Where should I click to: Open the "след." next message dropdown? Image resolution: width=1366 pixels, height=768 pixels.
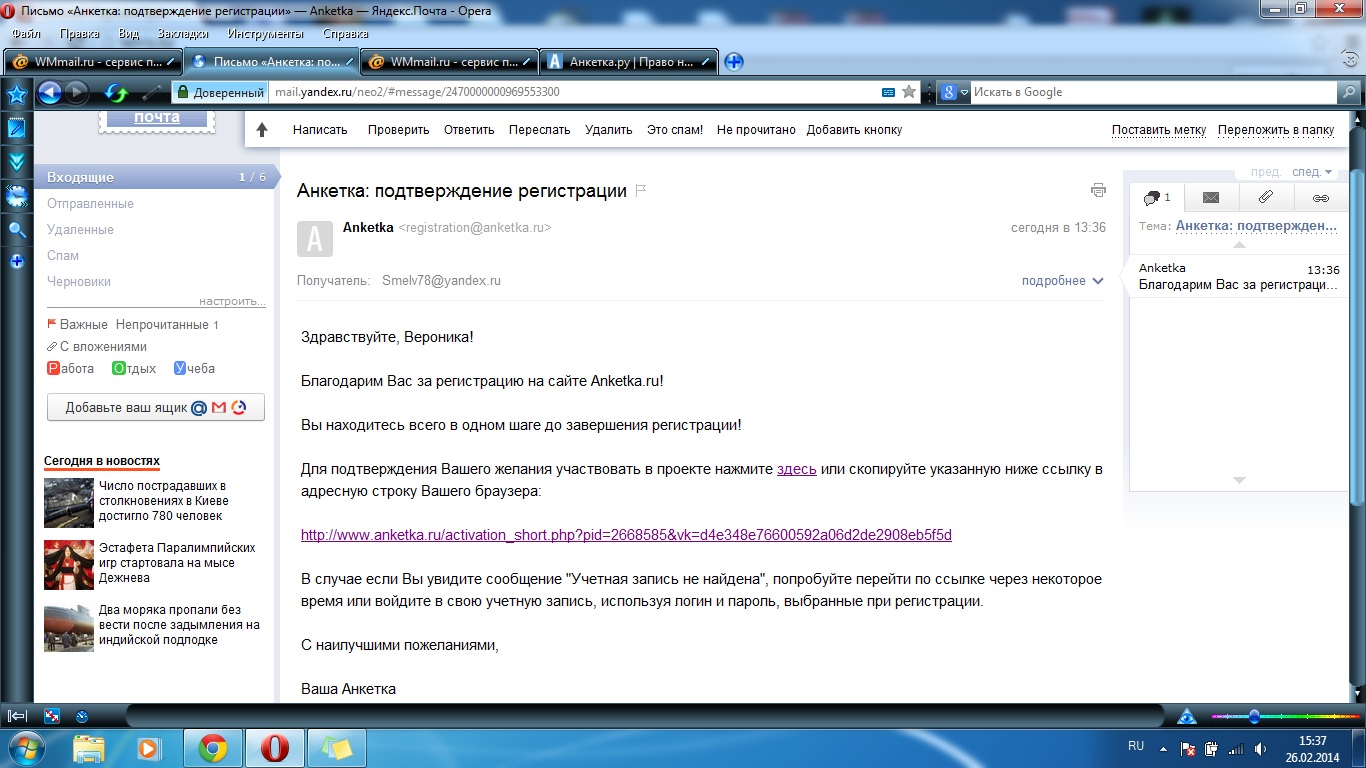point(1312,172)
